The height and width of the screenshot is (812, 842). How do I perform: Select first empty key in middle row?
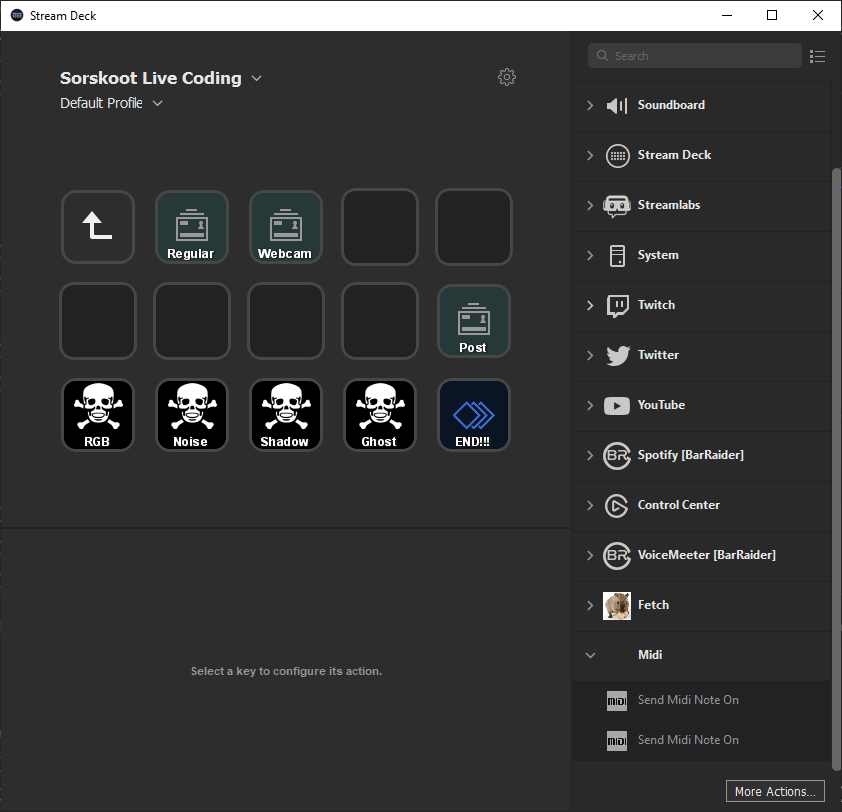97,321
